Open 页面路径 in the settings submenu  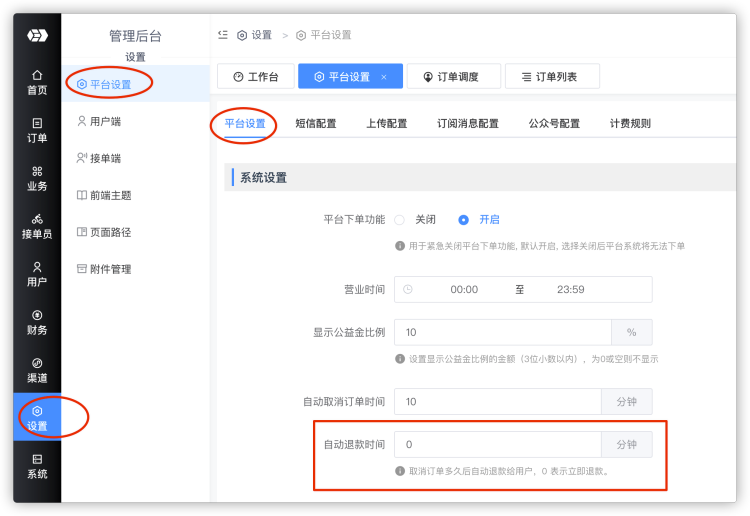click(x=135, y=232)
